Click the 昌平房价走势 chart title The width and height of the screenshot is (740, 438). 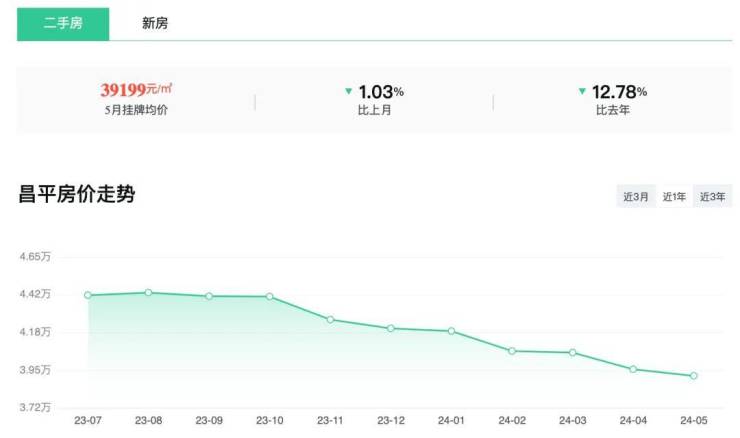click(x=77, y=195)
